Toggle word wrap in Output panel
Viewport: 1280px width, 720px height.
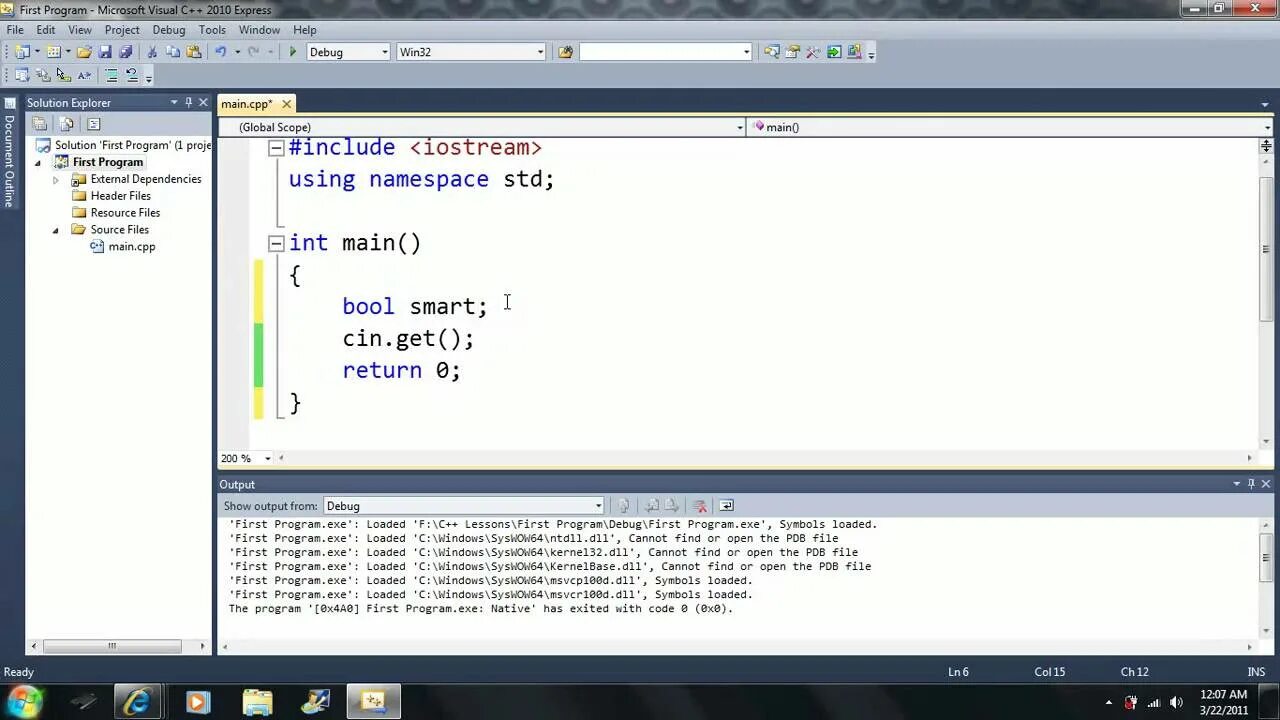point(726,506)
